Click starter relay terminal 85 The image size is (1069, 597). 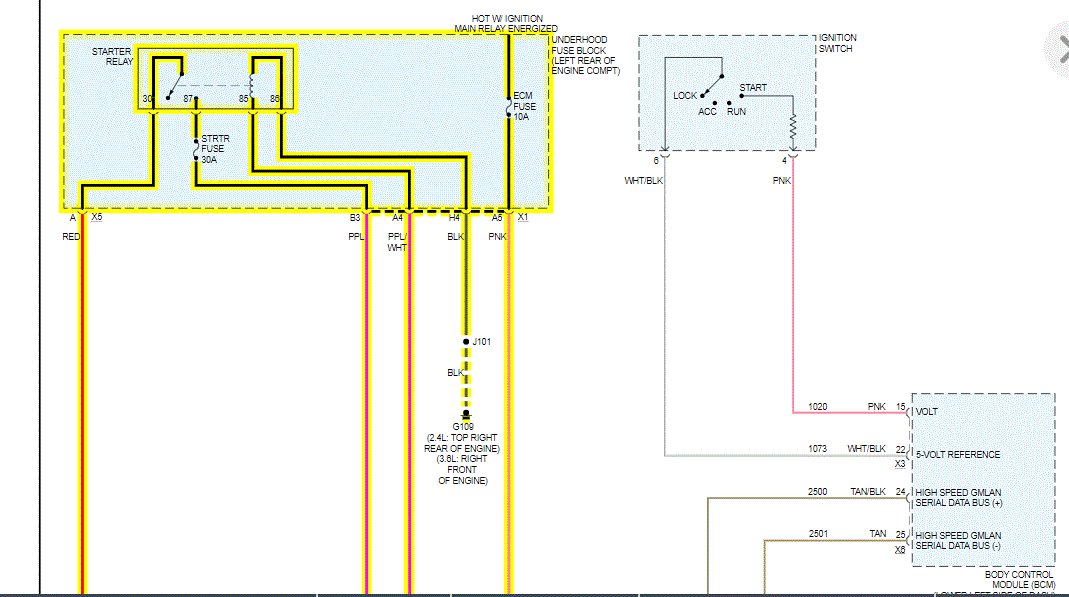point(243,99)
